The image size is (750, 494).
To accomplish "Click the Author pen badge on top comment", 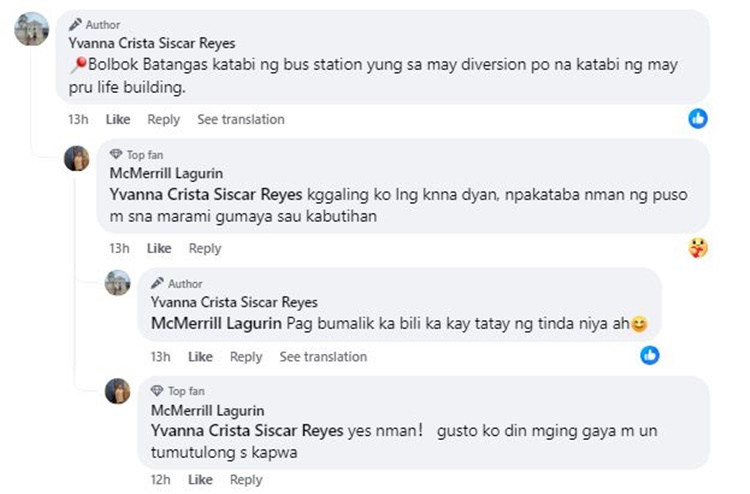I will [76, 24].
